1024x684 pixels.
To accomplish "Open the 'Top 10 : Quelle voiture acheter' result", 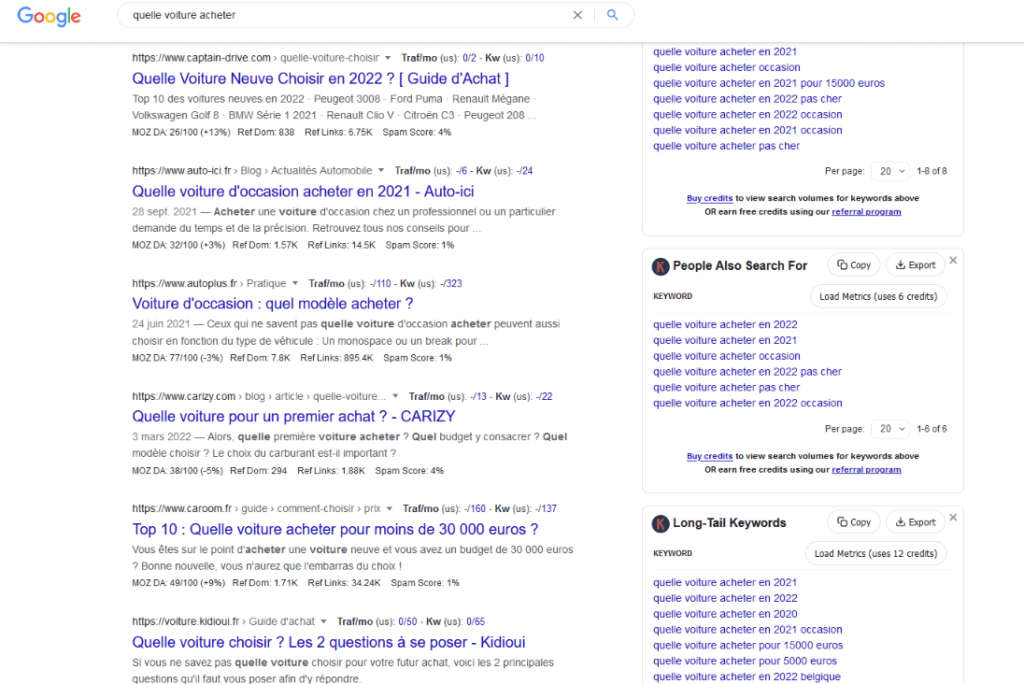I will tap(335, 529).
